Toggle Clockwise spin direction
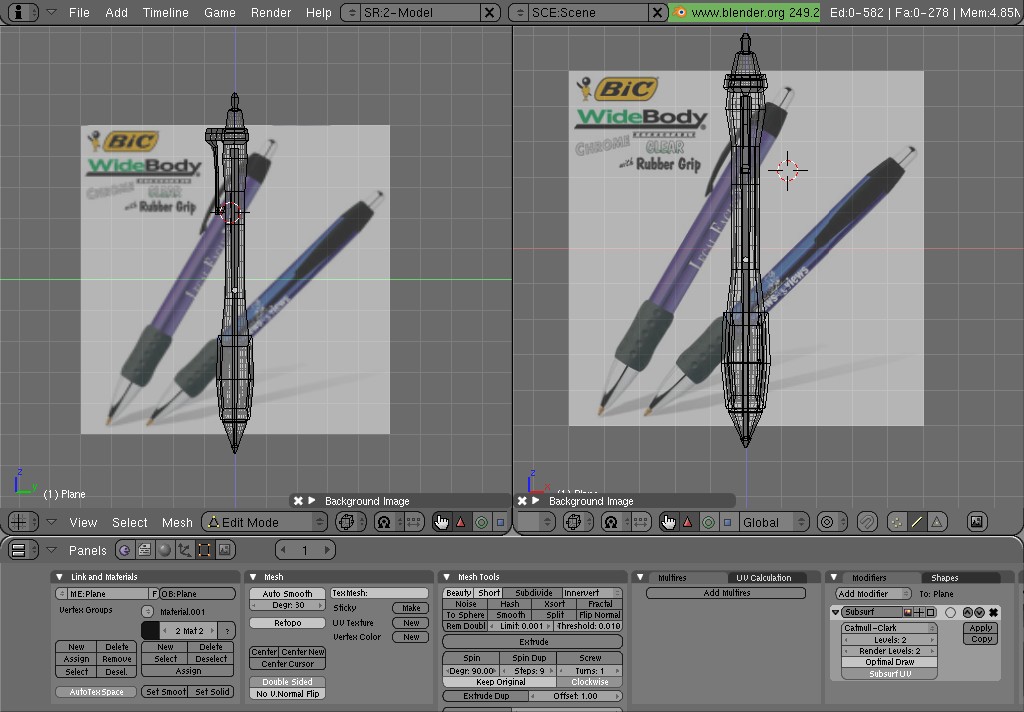 pyautogui.click(x=590, y=682)
